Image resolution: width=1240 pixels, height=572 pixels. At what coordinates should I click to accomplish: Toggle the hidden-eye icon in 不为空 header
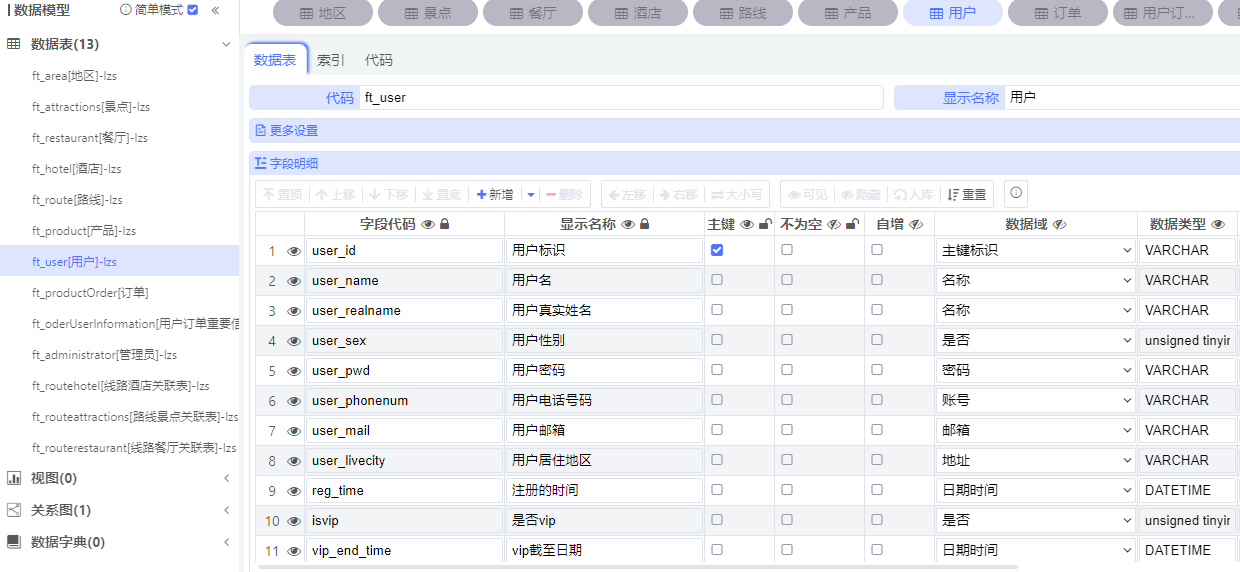click(834, 225)
